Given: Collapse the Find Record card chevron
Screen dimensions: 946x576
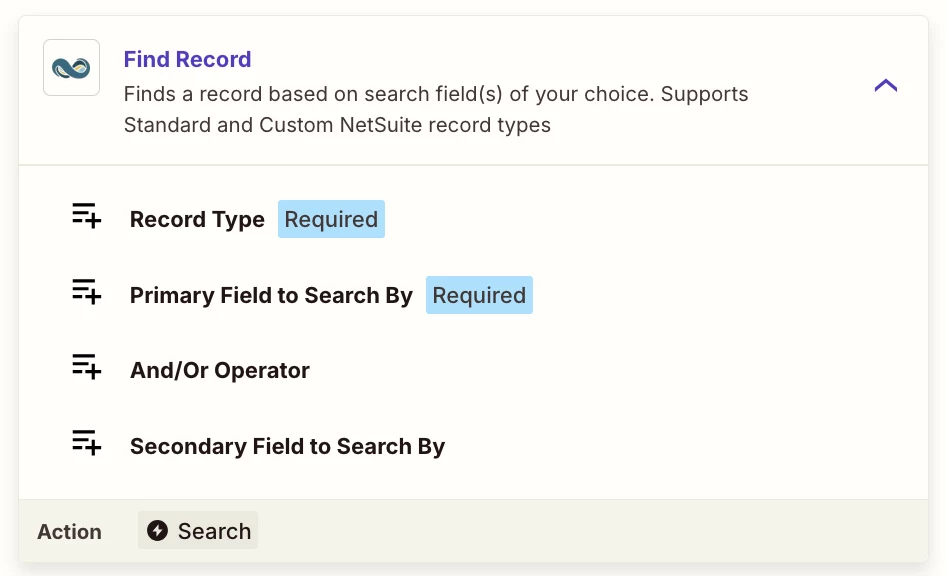Looking at the screenshot, I should (885, 86).
